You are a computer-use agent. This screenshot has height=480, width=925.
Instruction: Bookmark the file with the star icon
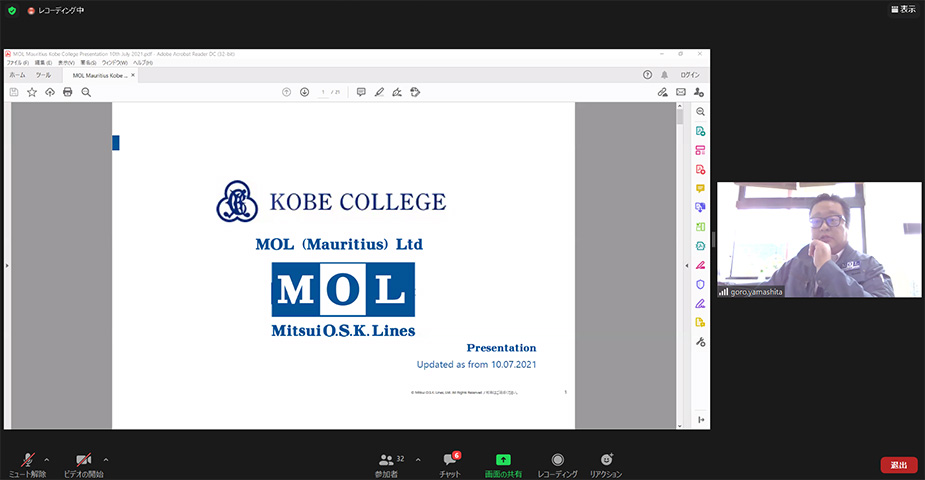[x=32, y=92]
